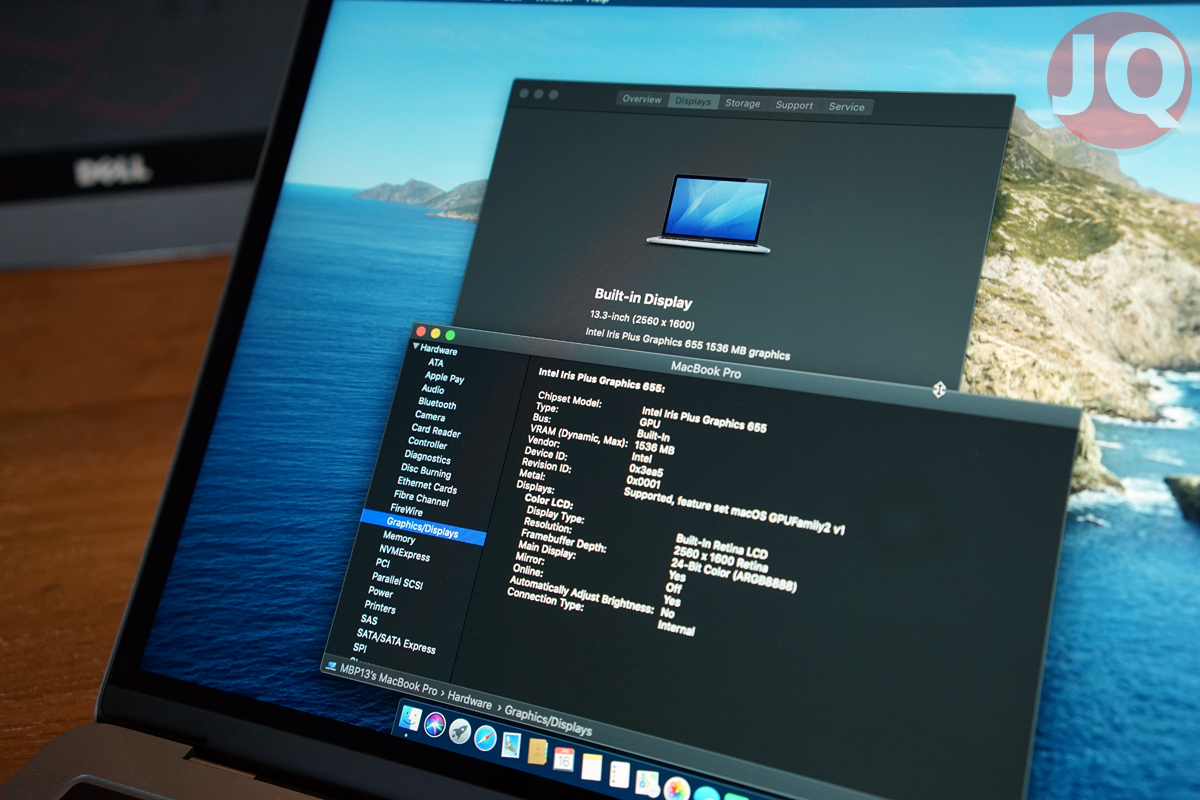Select Camera in the sidebar
The width and height of the screenshot is (1200, 800).
click(430, 416)
